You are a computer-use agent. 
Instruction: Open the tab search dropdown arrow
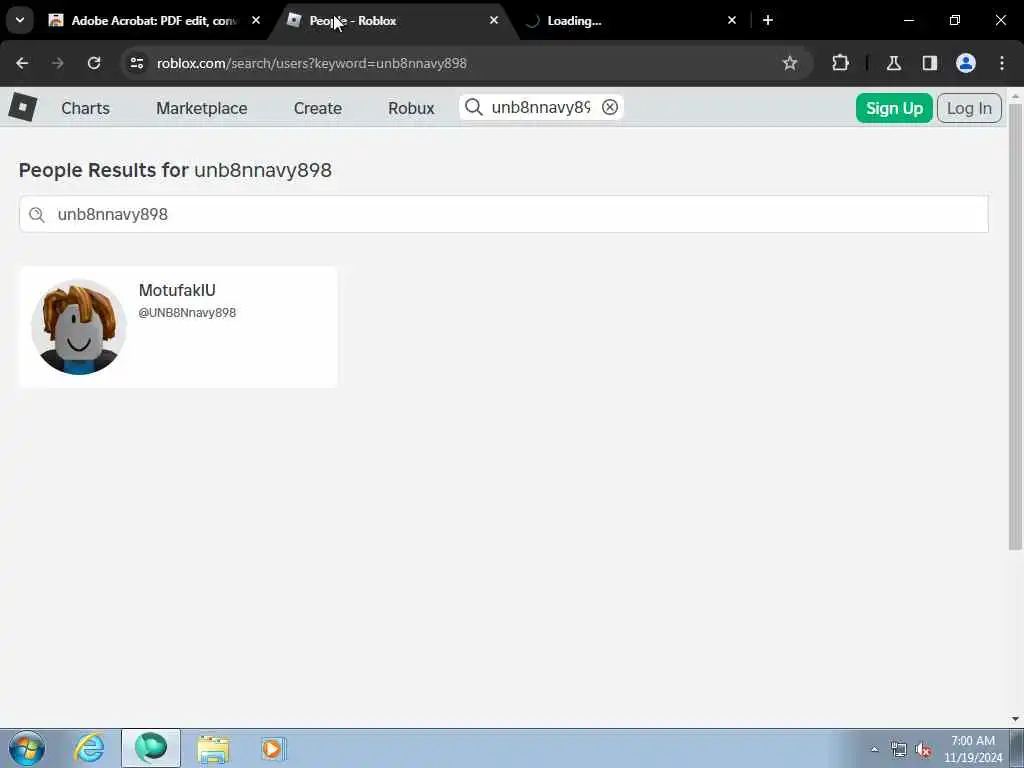pos(20,20)
